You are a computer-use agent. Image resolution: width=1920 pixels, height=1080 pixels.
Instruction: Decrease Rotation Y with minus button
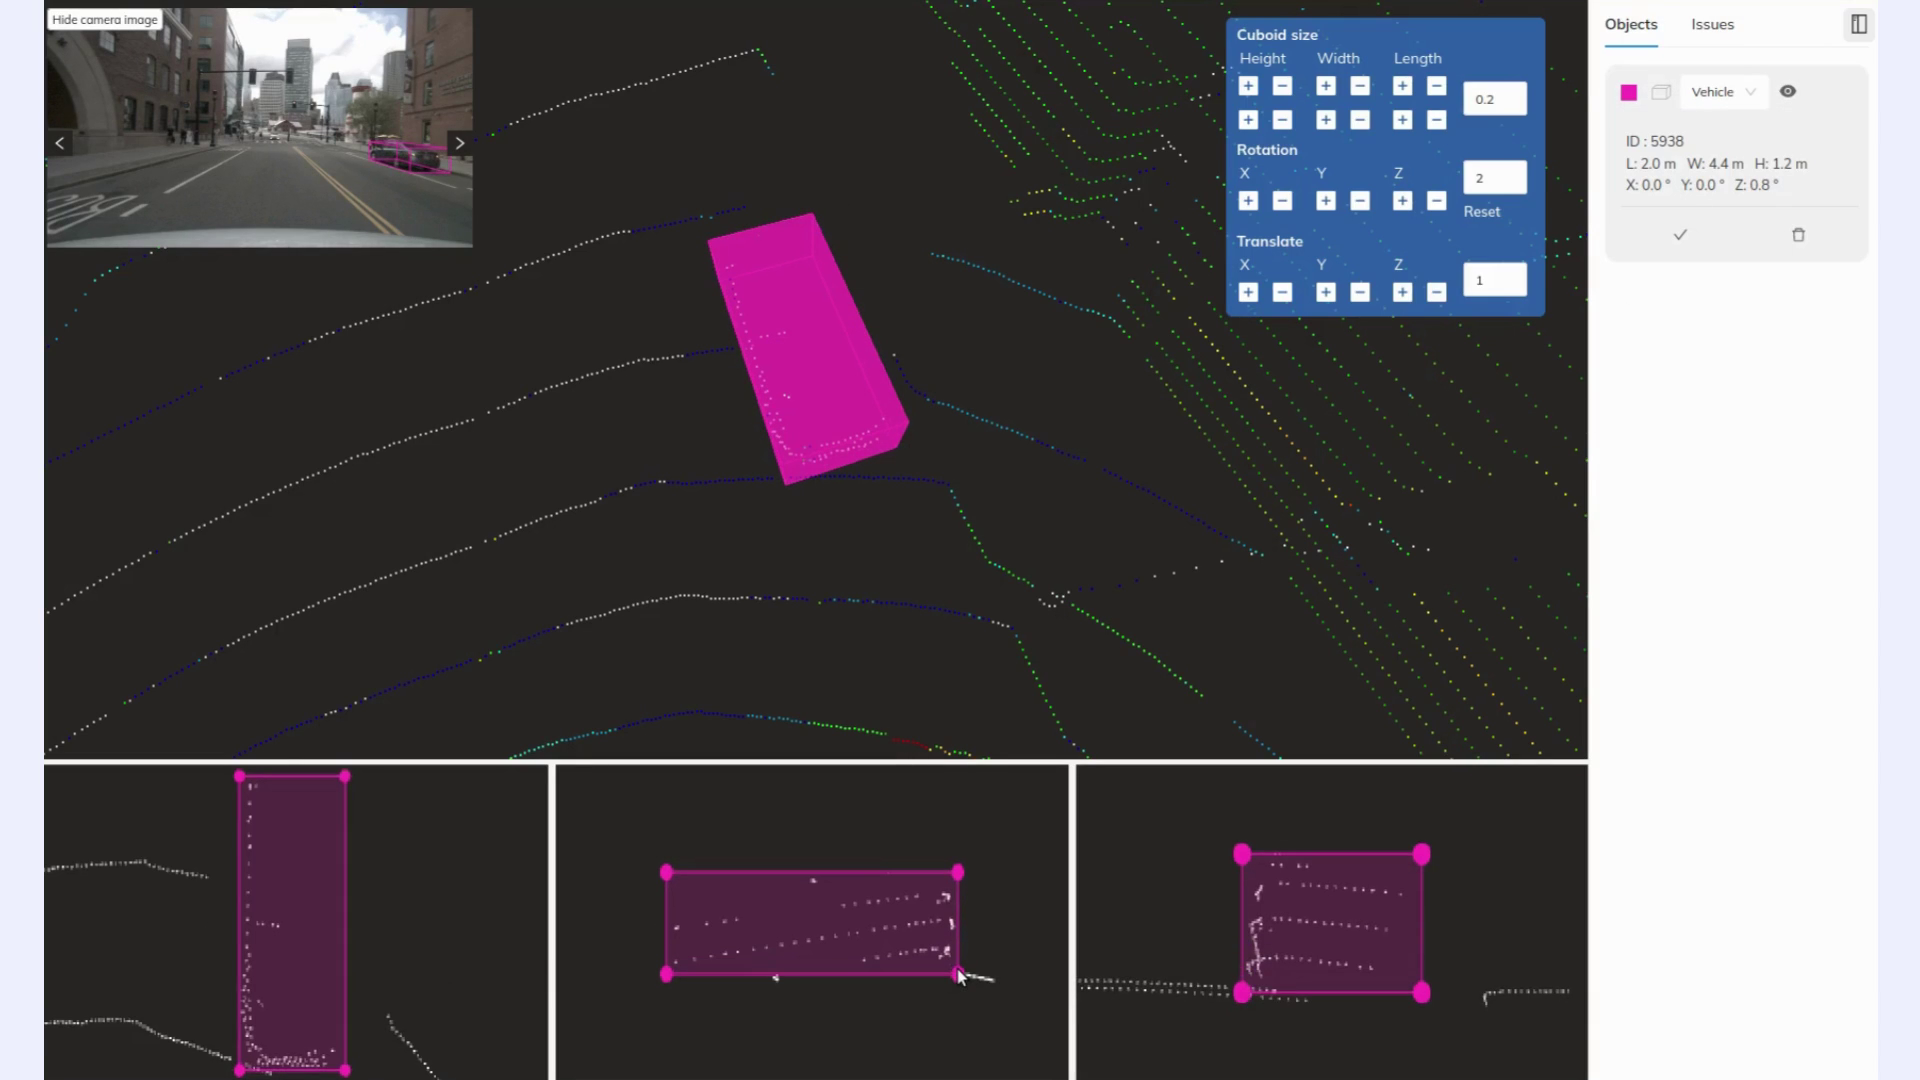[1359, 201]
